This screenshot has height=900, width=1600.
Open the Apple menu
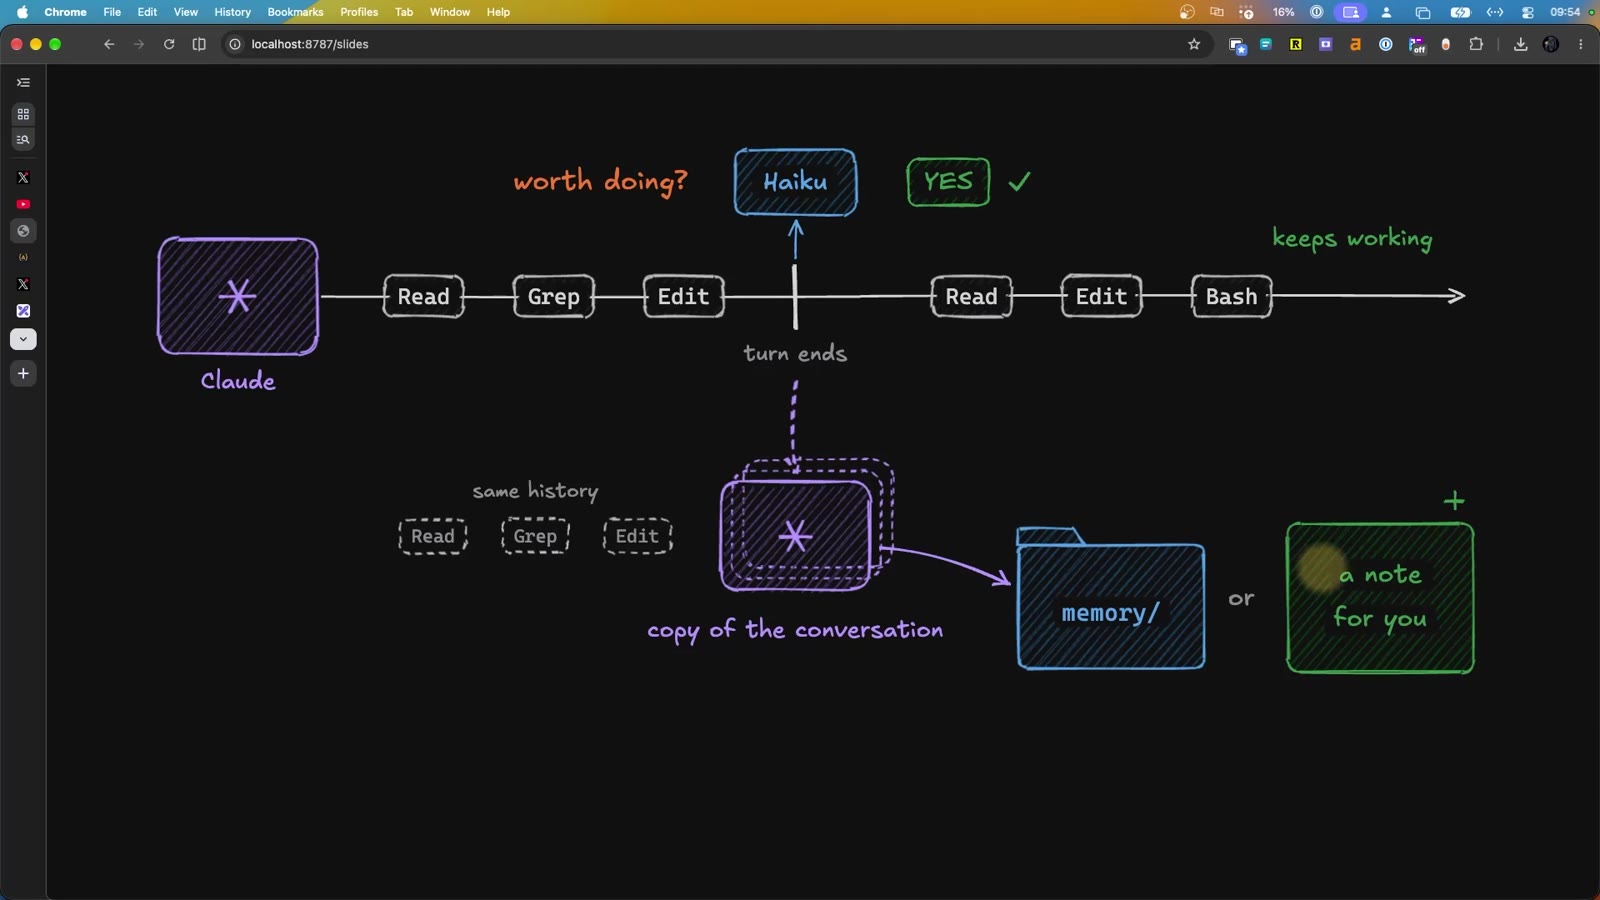point(23,12)
